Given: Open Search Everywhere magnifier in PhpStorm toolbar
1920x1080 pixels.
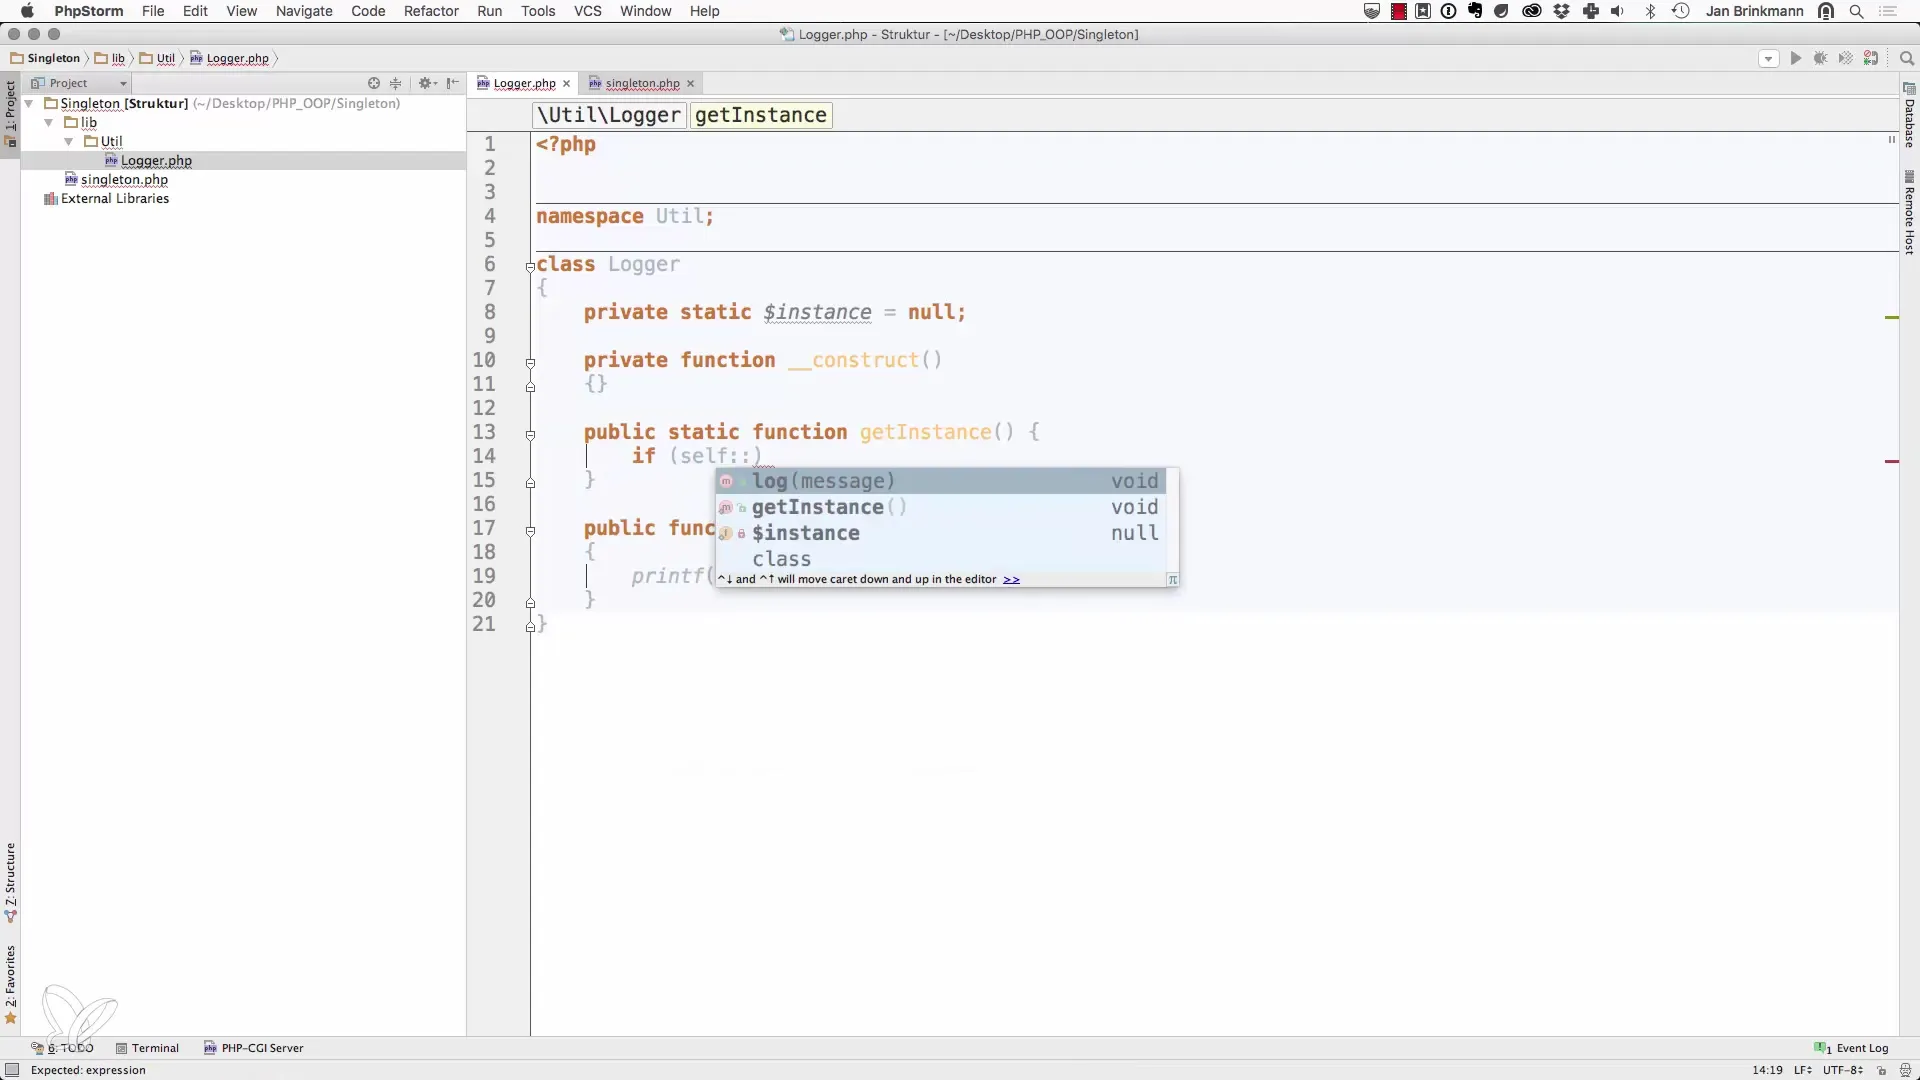Looking at the screenshot, I should pos(1906,59).
